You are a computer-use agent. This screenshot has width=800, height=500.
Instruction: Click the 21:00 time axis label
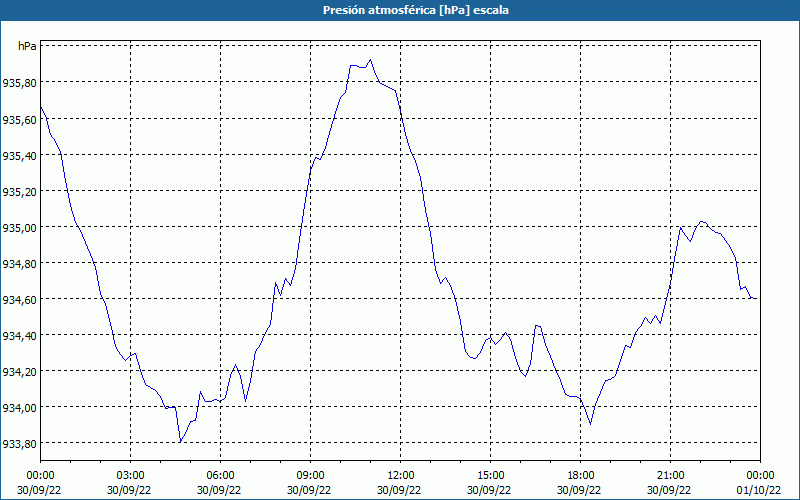tap(670, 476)
